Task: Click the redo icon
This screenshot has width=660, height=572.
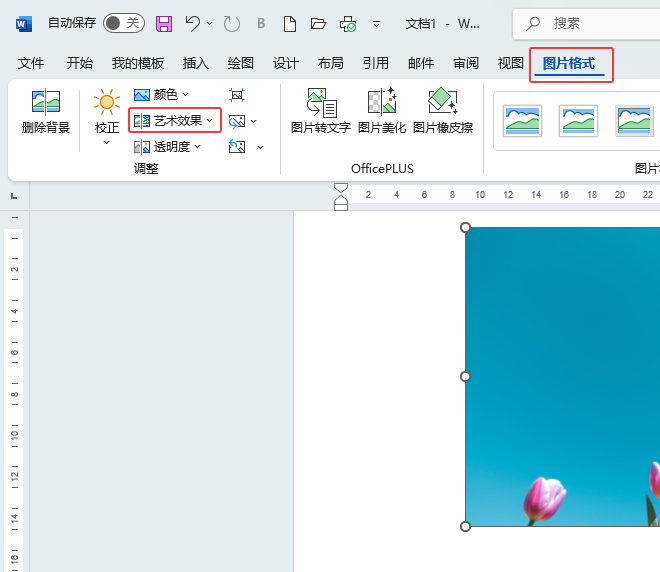Action: click(x=232, y=24)
